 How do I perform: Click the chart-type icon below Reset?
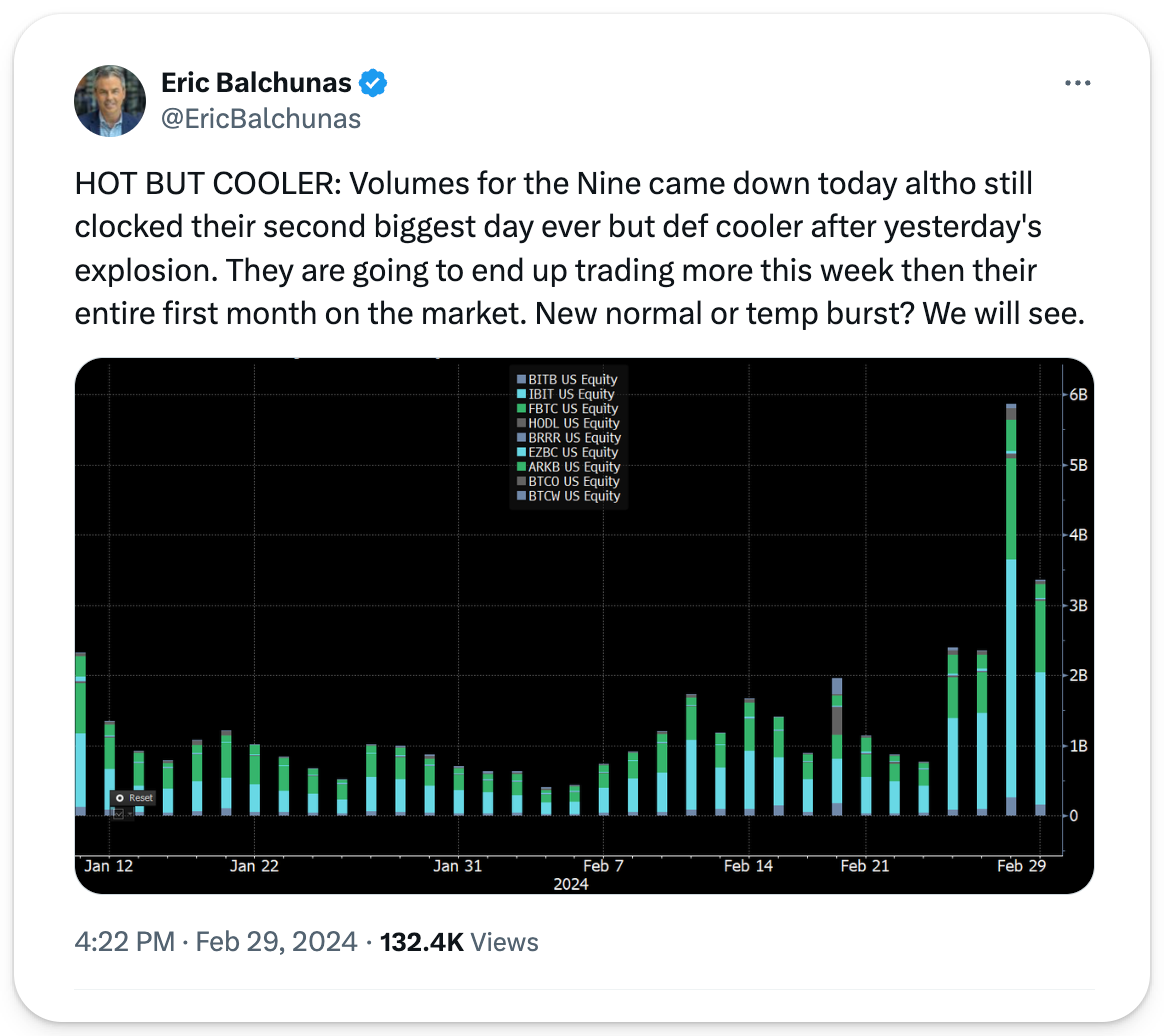coord(118,814)
